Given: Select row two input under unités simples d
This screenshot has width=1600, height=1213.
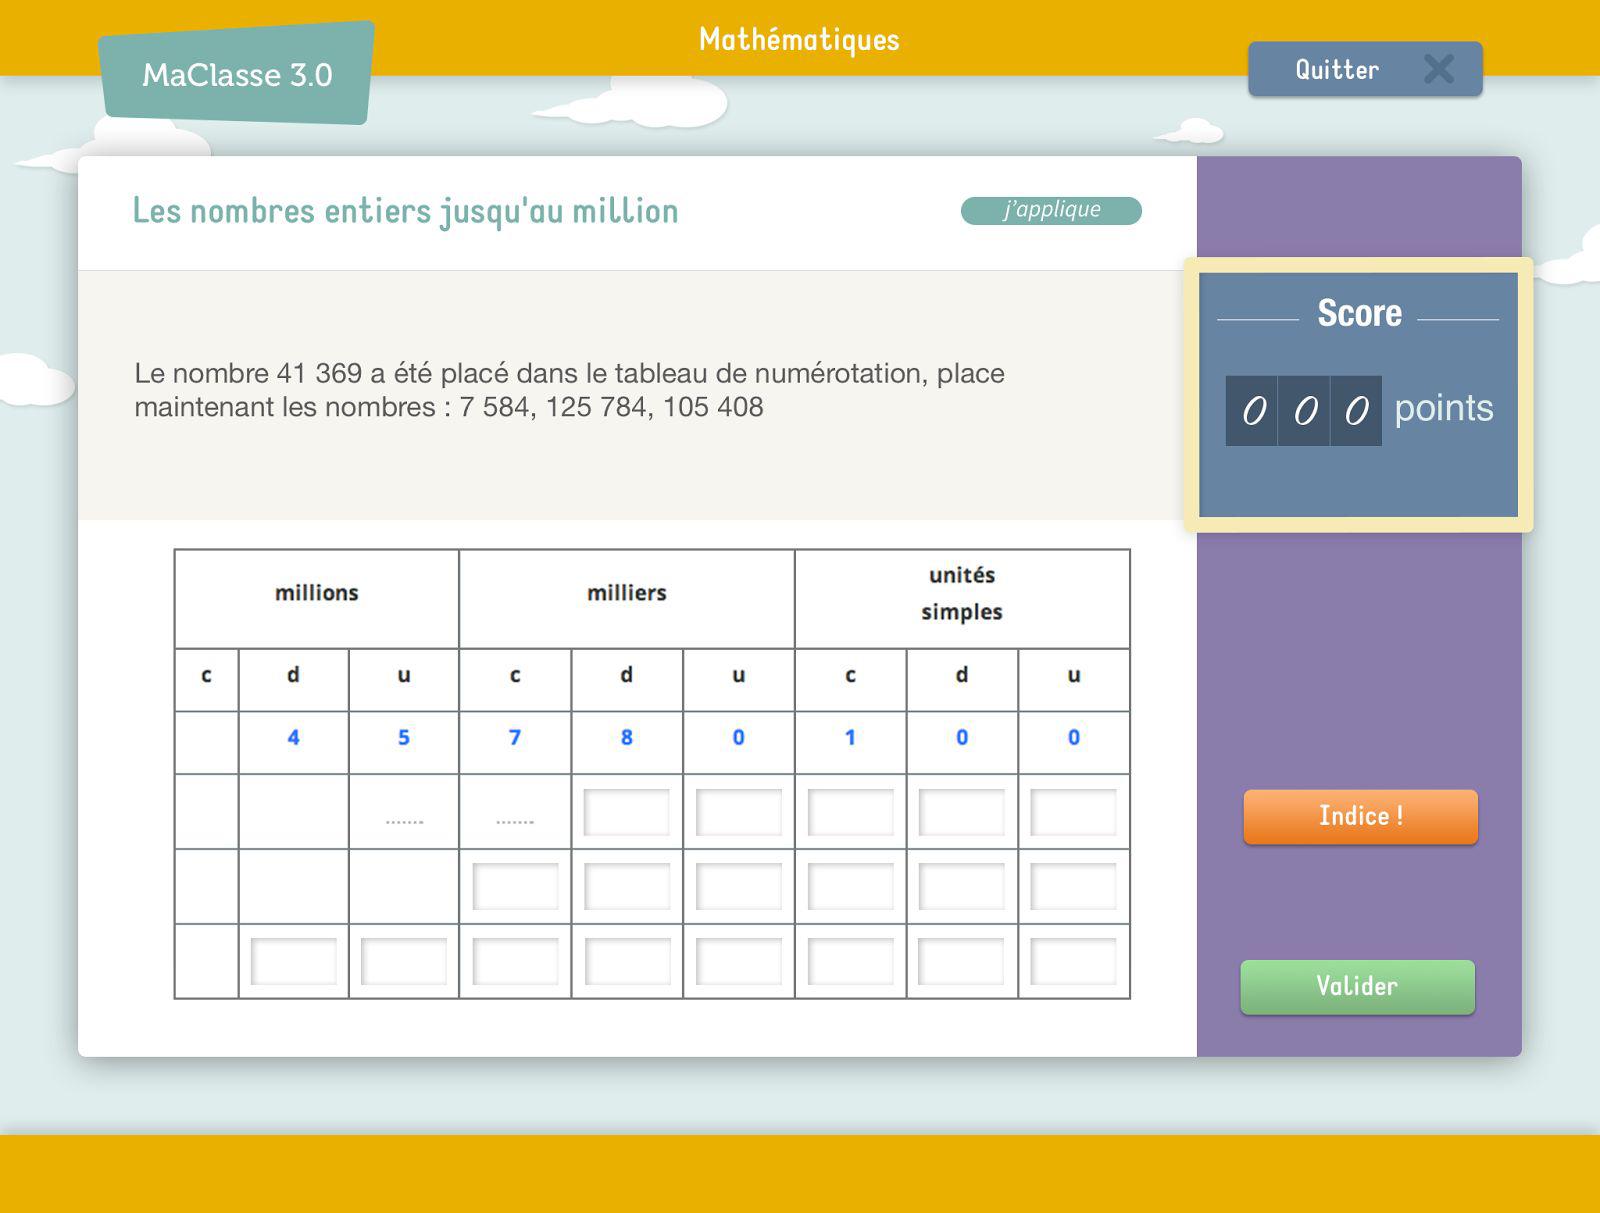Looking at the screenshot, I should 962,812.
